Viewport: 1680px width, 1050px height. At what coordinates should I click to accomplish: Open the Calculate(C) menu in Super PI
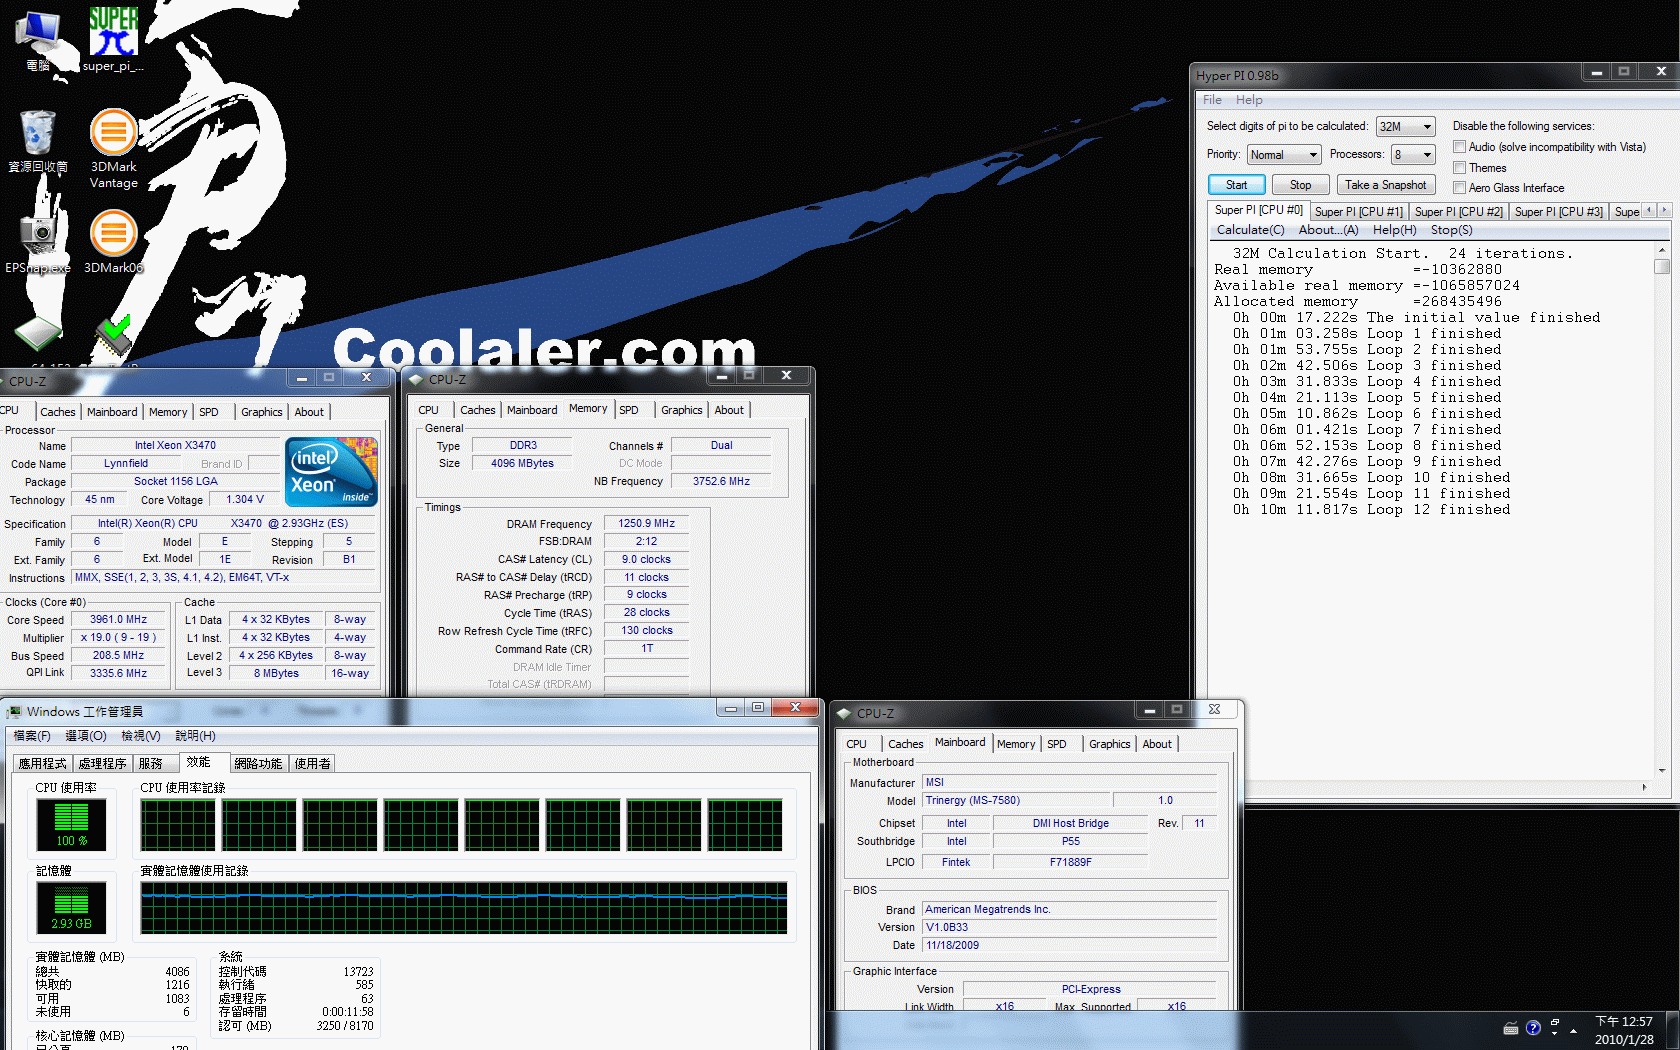1250,230
